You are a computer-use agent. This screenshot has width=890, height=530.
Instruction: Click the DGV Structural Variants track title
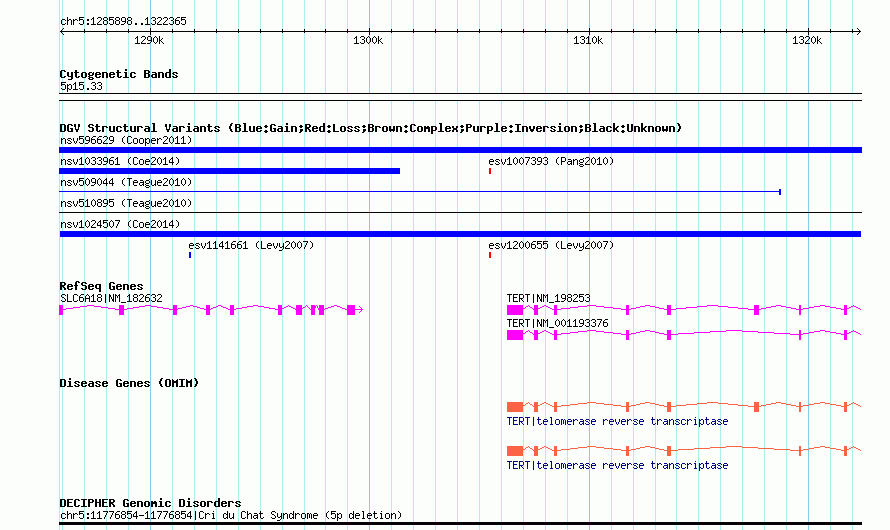click(x=371, y=128)
